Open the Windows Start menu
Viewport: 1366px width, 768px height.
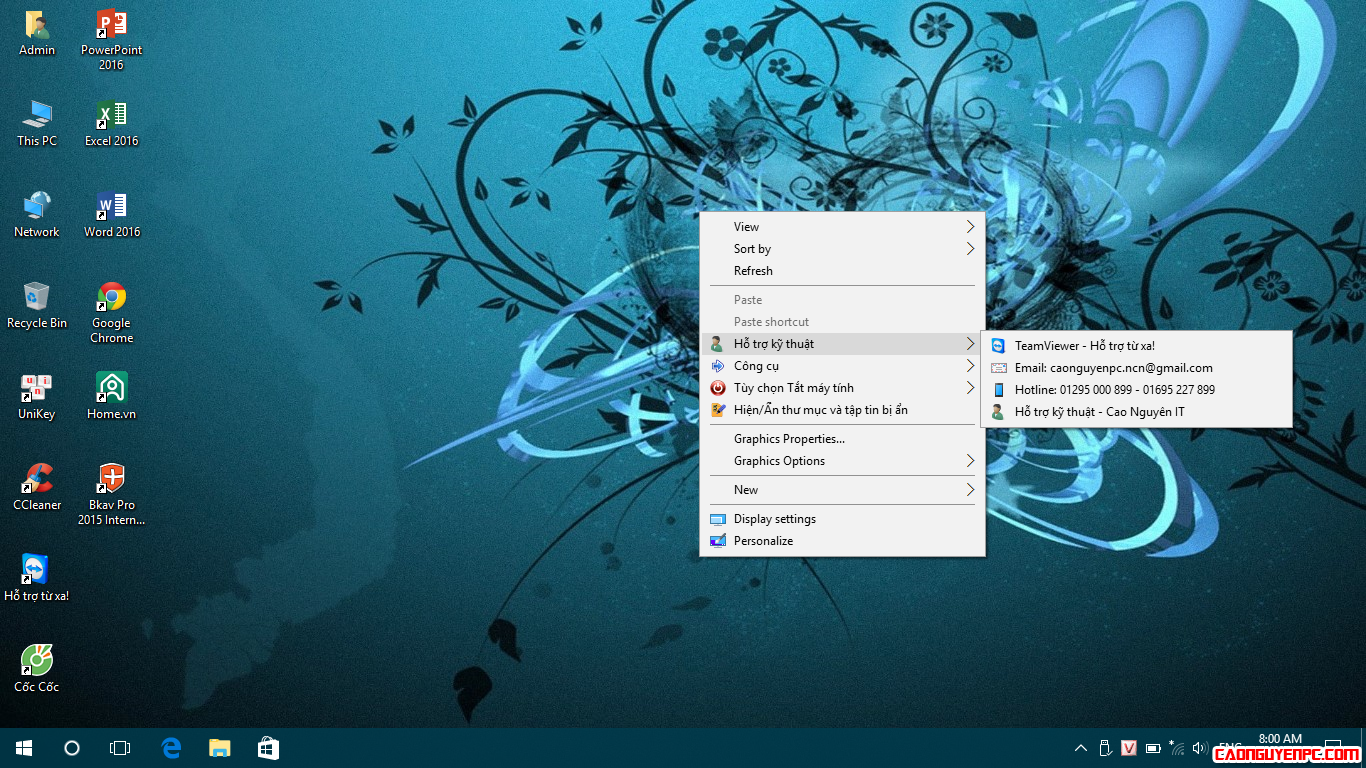tap(24, 748)
